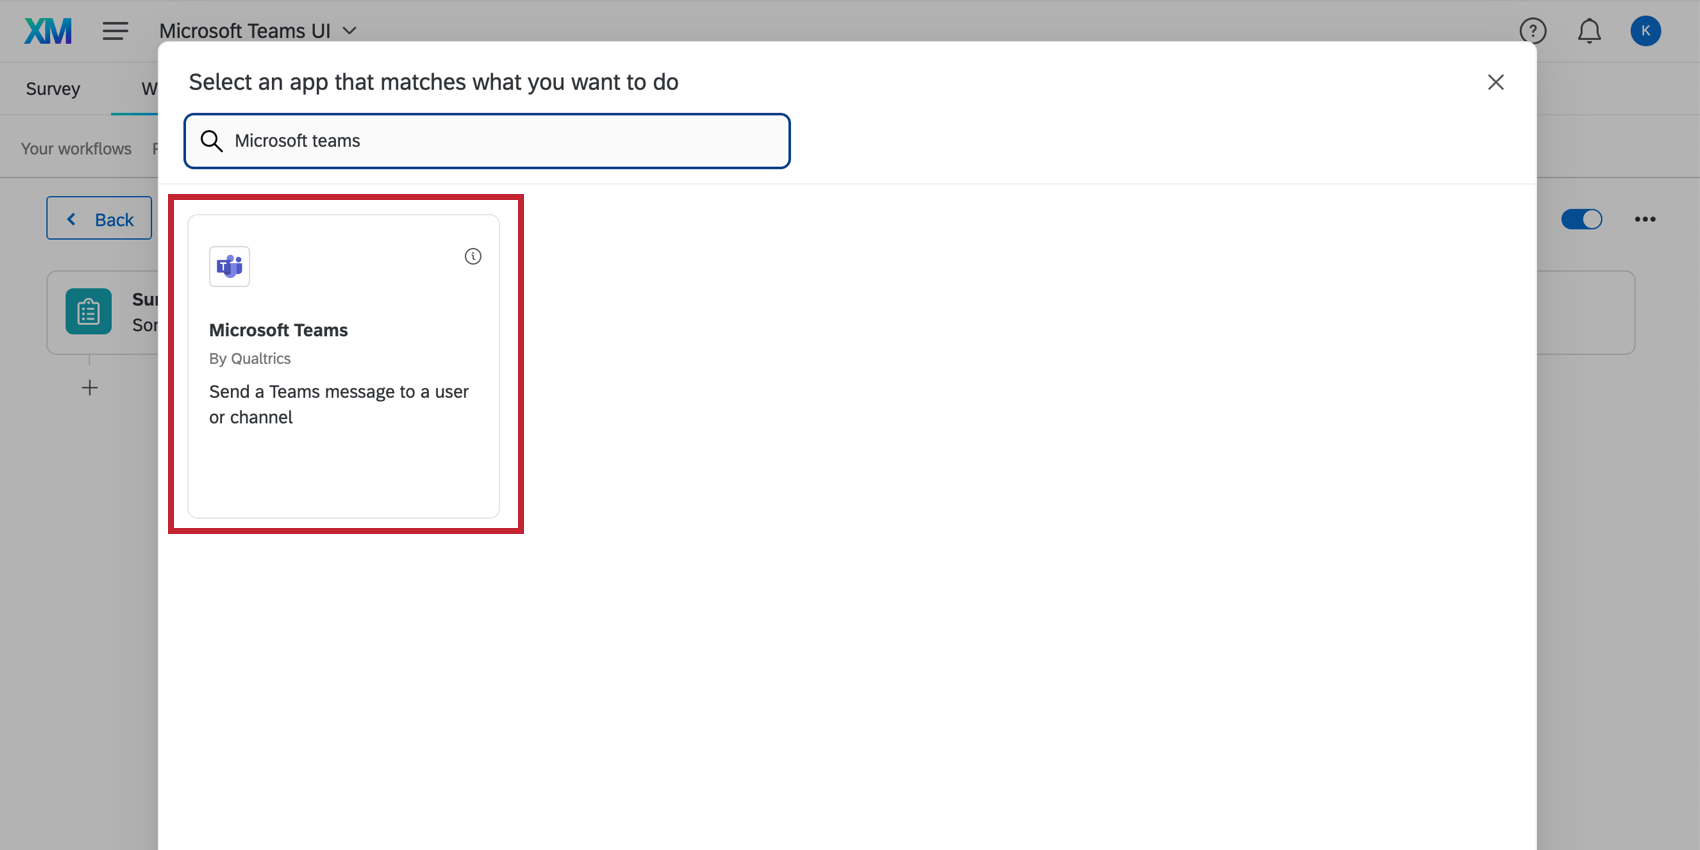1700x850 pixels.
Task: Open the K user account avatar
Action: [1645, 31]
